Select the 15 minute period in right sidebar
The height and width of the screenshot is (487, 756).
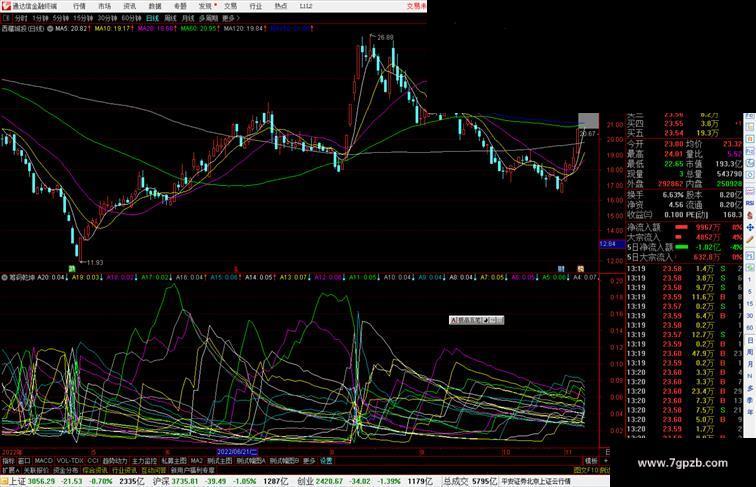(x=750, y=304)
